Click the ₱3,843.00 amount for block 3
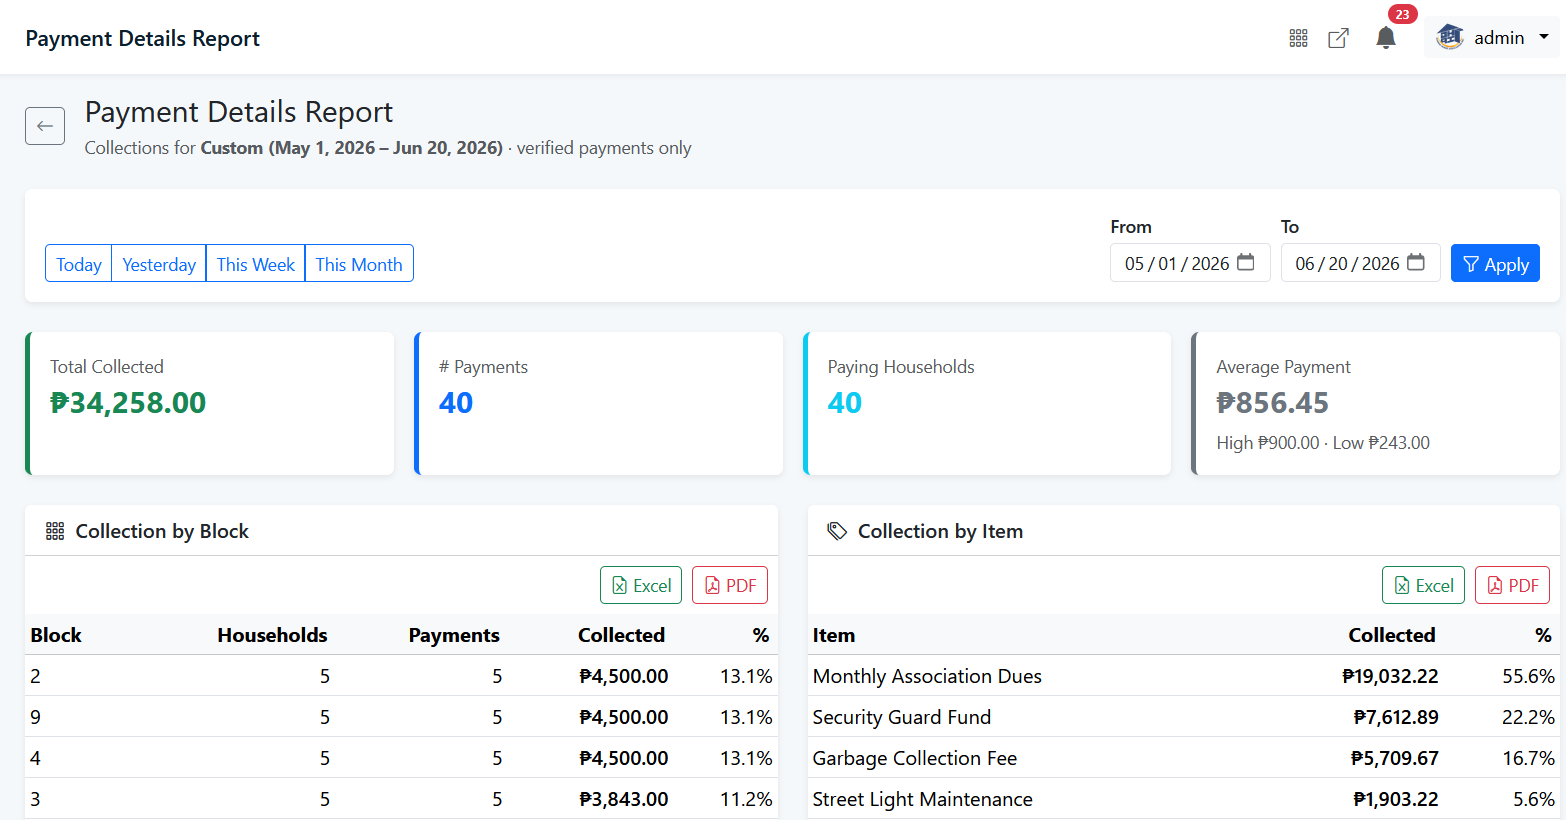Viewport: 1566px width, 820px height. pos(624,799)
